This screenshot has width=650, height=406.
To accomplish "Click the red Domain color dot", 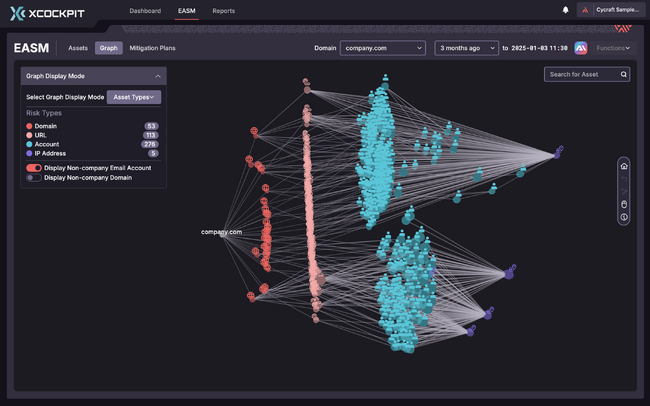I will [x=29, y=126].
